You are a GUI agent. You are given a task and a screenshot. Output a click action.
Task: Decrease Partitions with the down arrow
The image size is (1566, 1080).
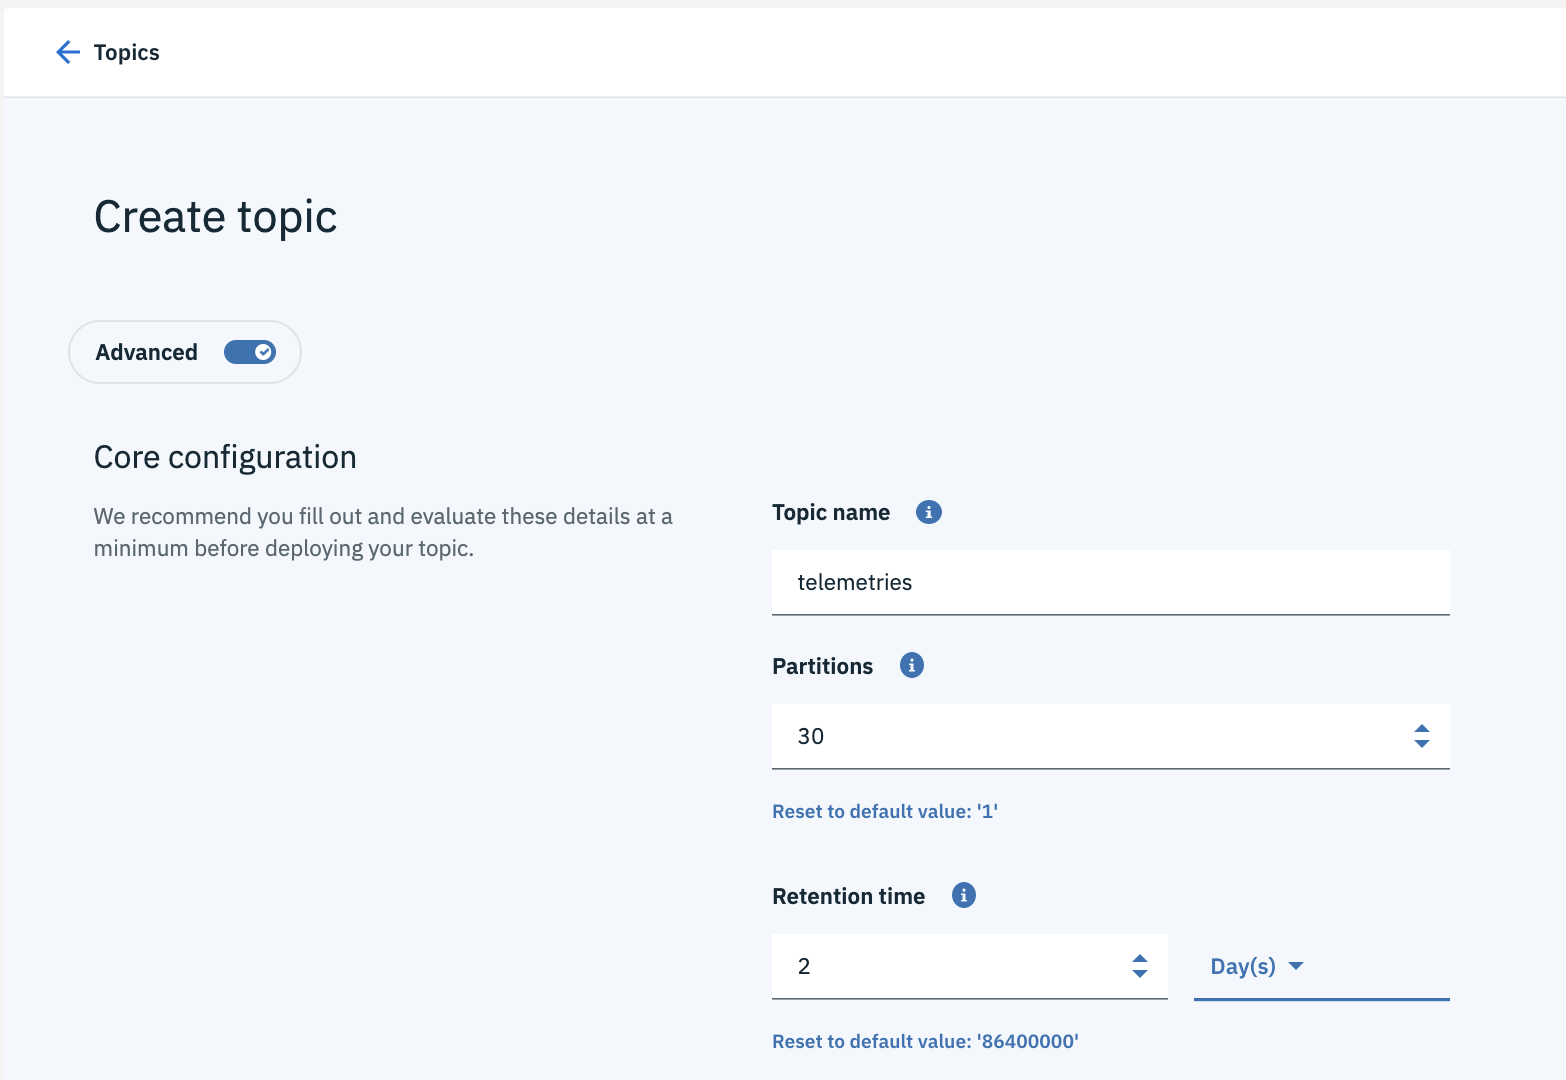point(1421,744)
